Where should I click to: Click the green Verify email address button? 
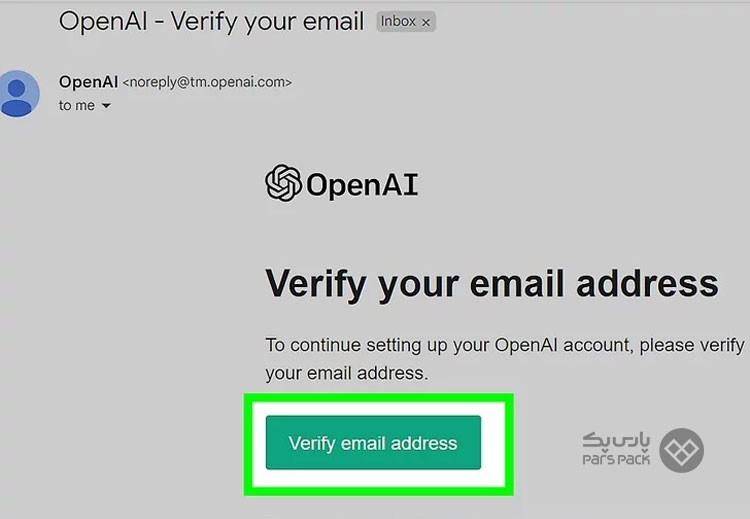pyautogui.click(x=373, y=442)
